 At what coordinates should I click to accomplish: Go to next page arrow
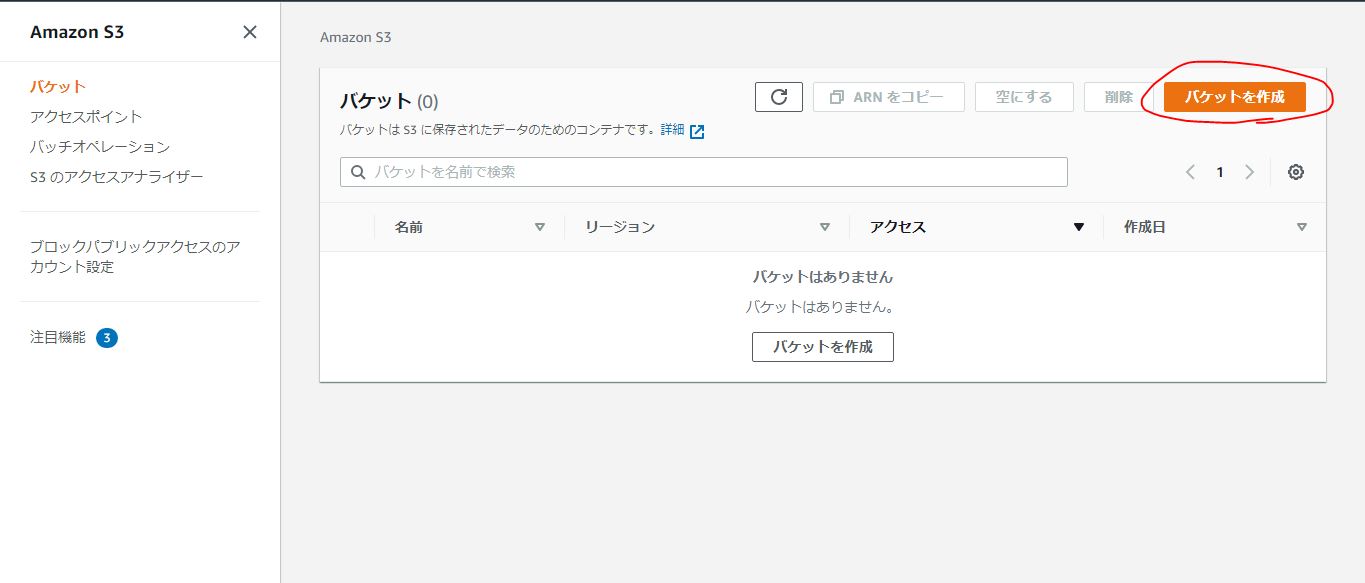pyautogui.click(x=1249, y=172)
